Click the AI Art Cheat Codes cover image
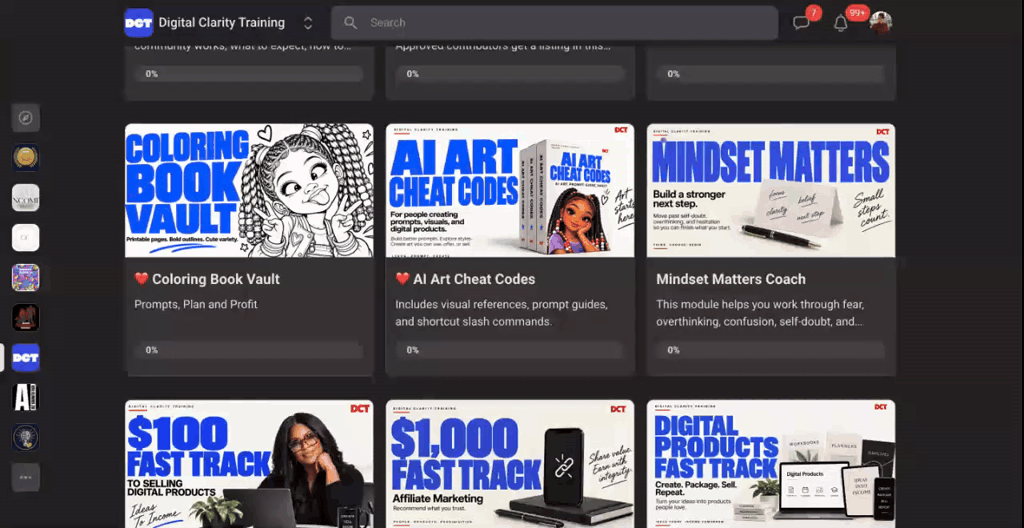Screen dimensions: 1024x528 point(510,190)
